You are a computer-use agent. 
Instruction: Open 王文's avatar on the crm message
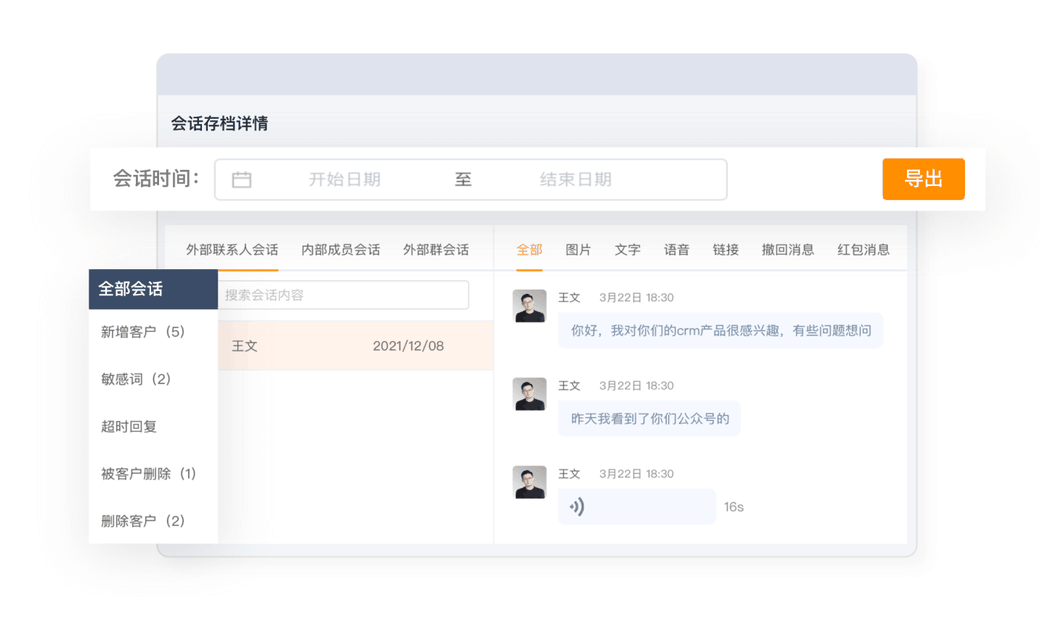click(529, 306)
